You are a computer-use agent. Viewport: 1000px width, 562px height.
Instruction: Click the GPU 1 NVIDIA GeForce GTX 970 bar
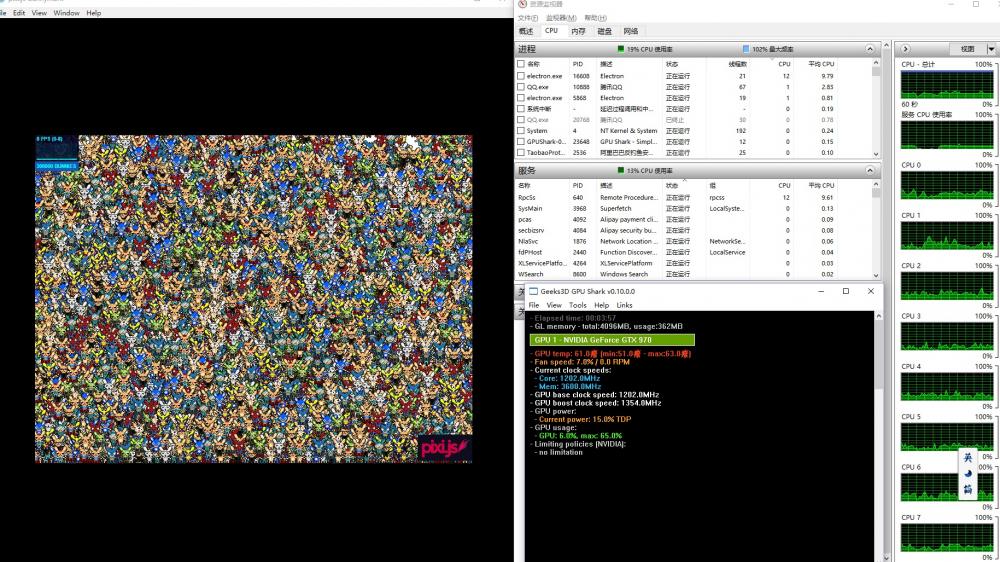point(611,340)
